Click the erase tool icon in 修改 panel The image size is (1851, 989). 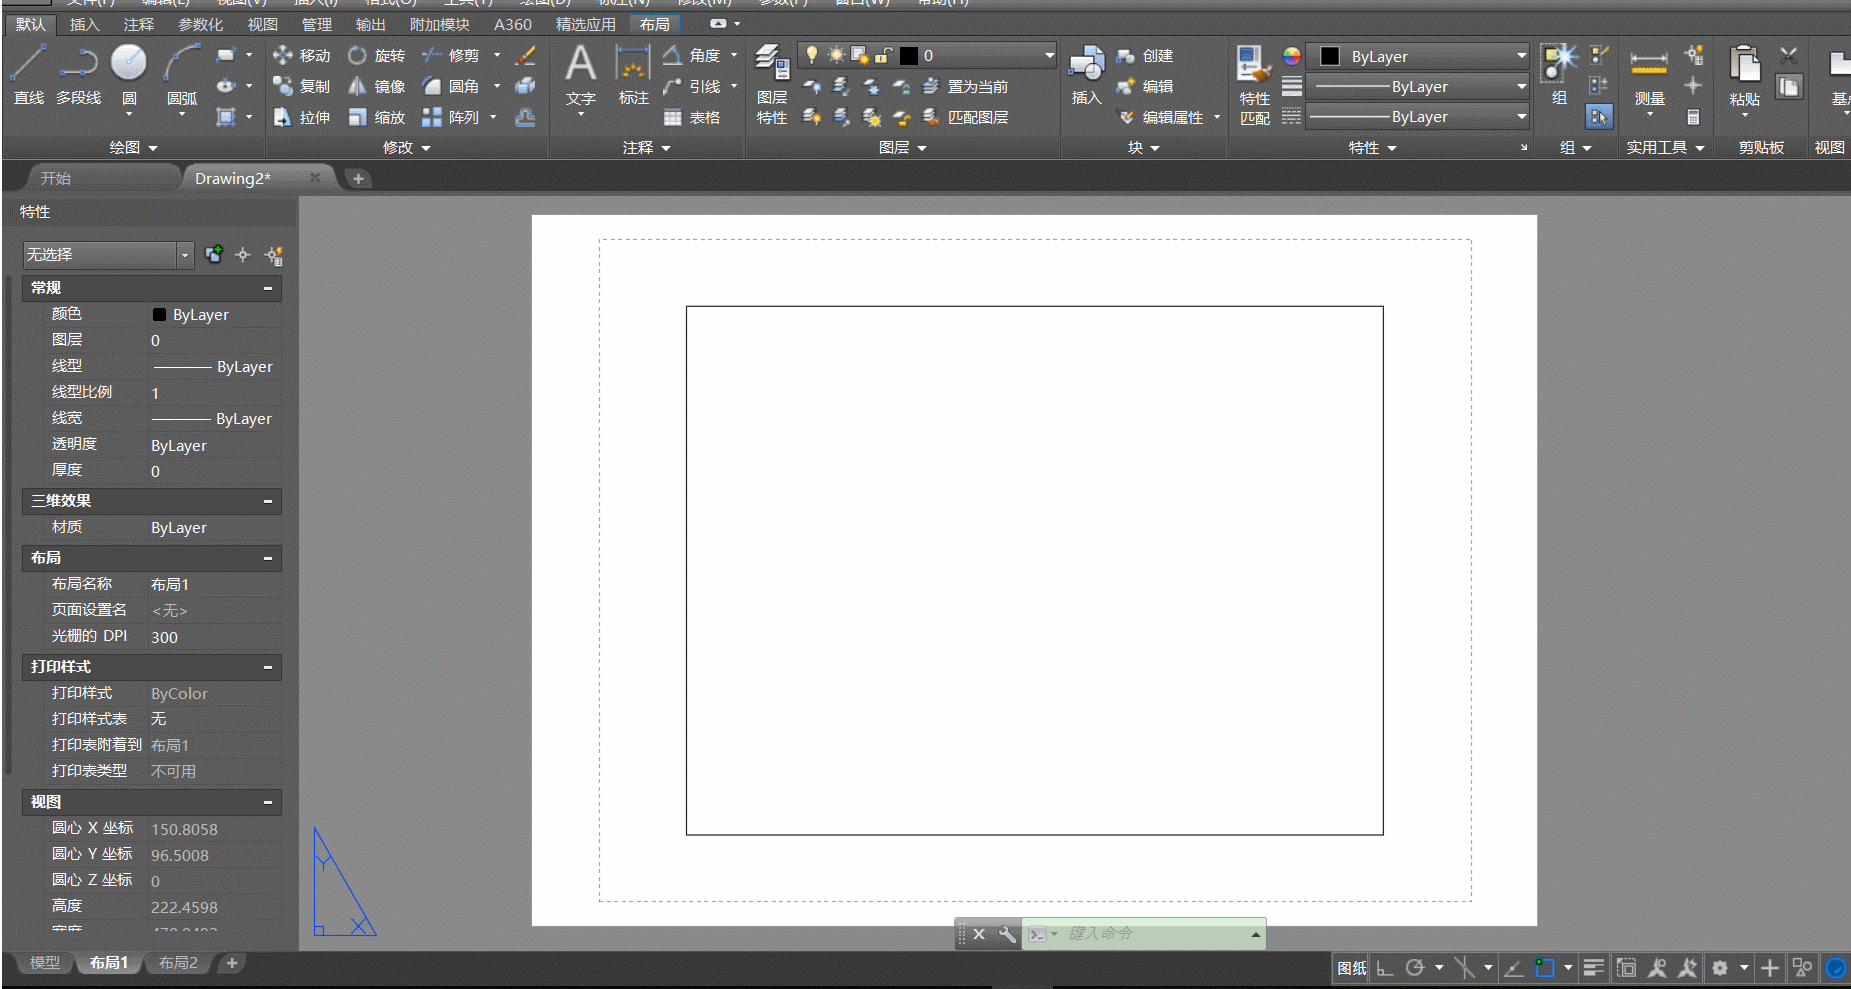click(525, 56)
